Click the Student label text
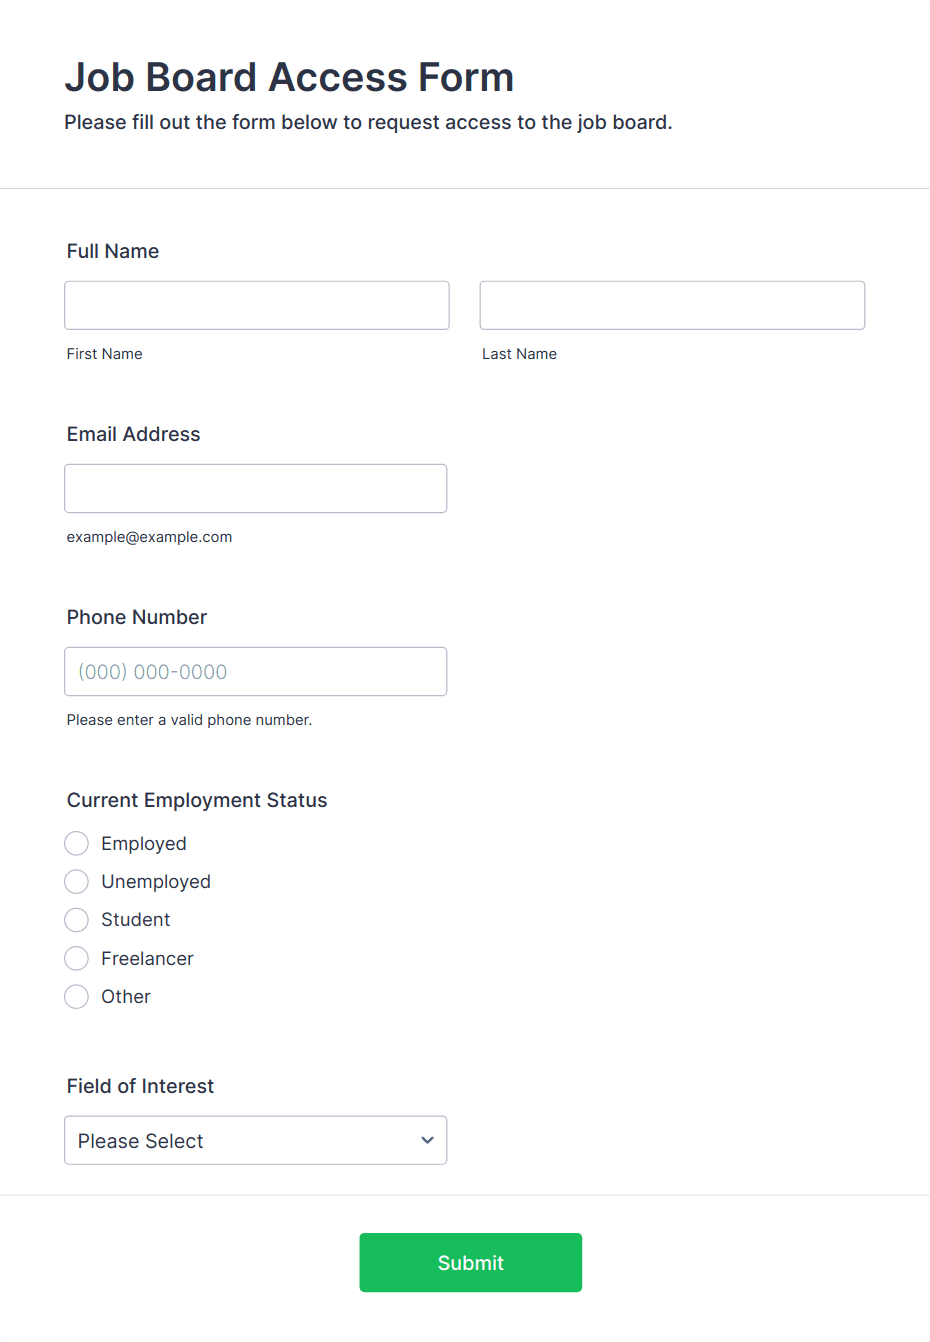 [x=135, y=919]
